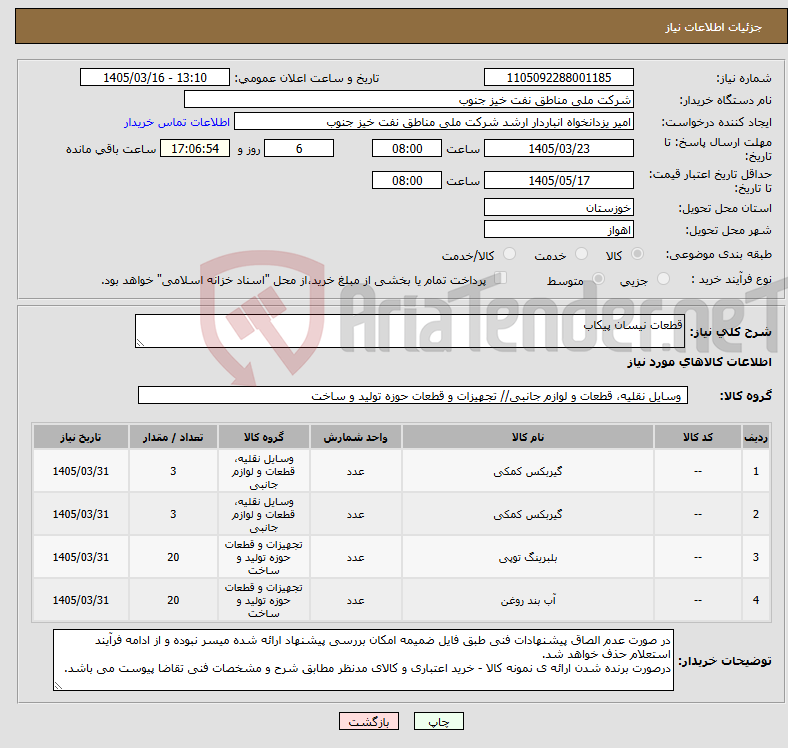Click the buyer name field شرکت ملی مناطق نفت خیز جنوب
The width and height of the screenshot is (788, 748).
point(409,100)
